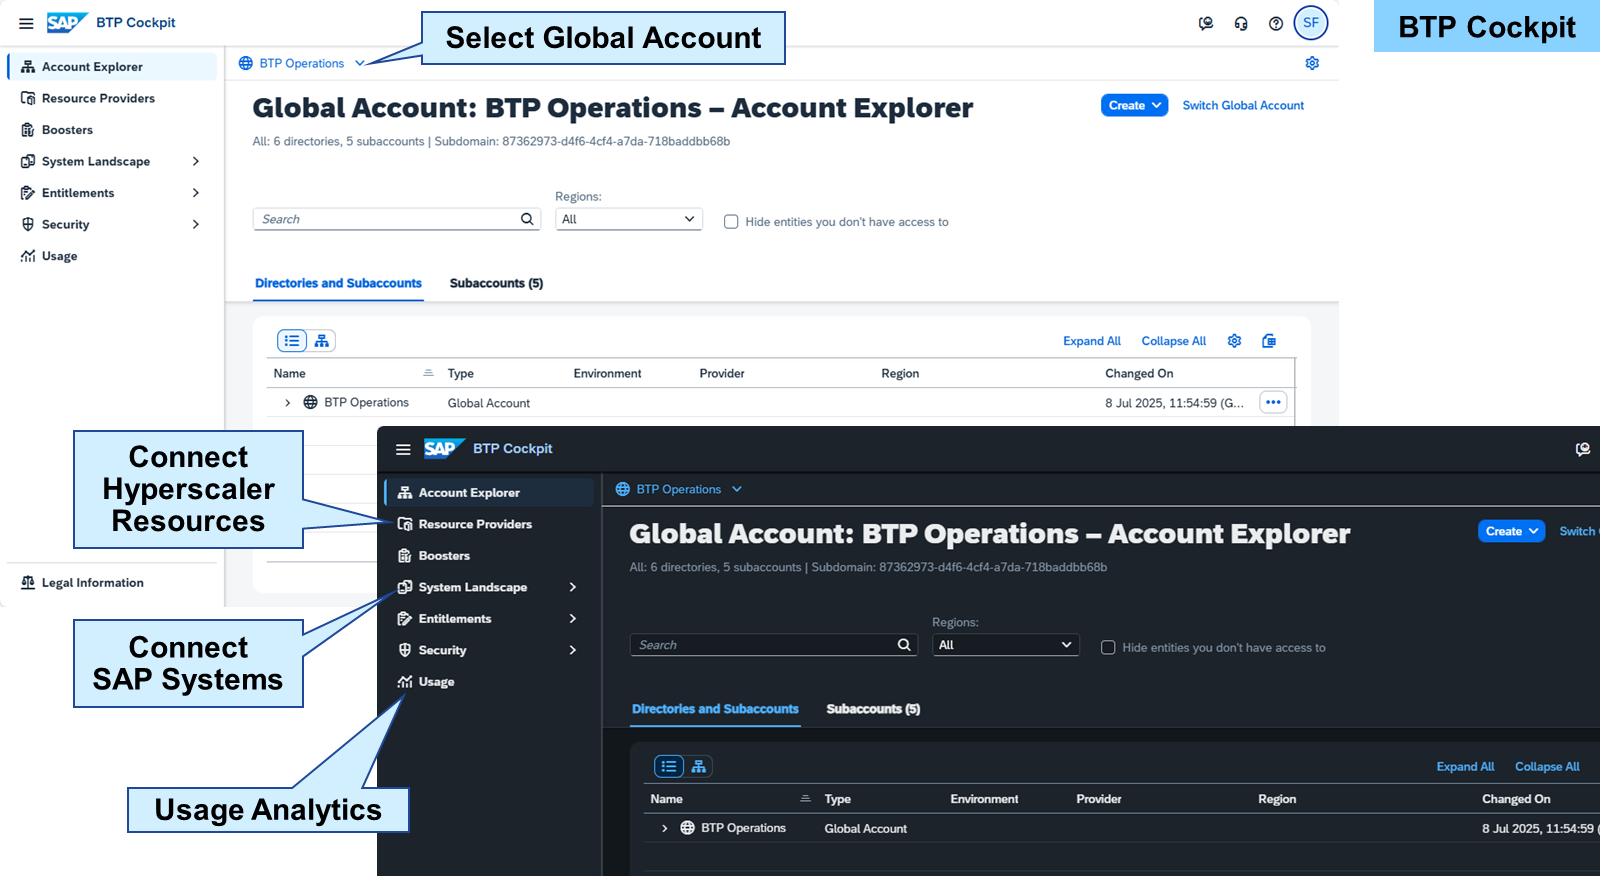Click the Environment column header, dark window
1600x876 pixels.
tap(984, 799)
